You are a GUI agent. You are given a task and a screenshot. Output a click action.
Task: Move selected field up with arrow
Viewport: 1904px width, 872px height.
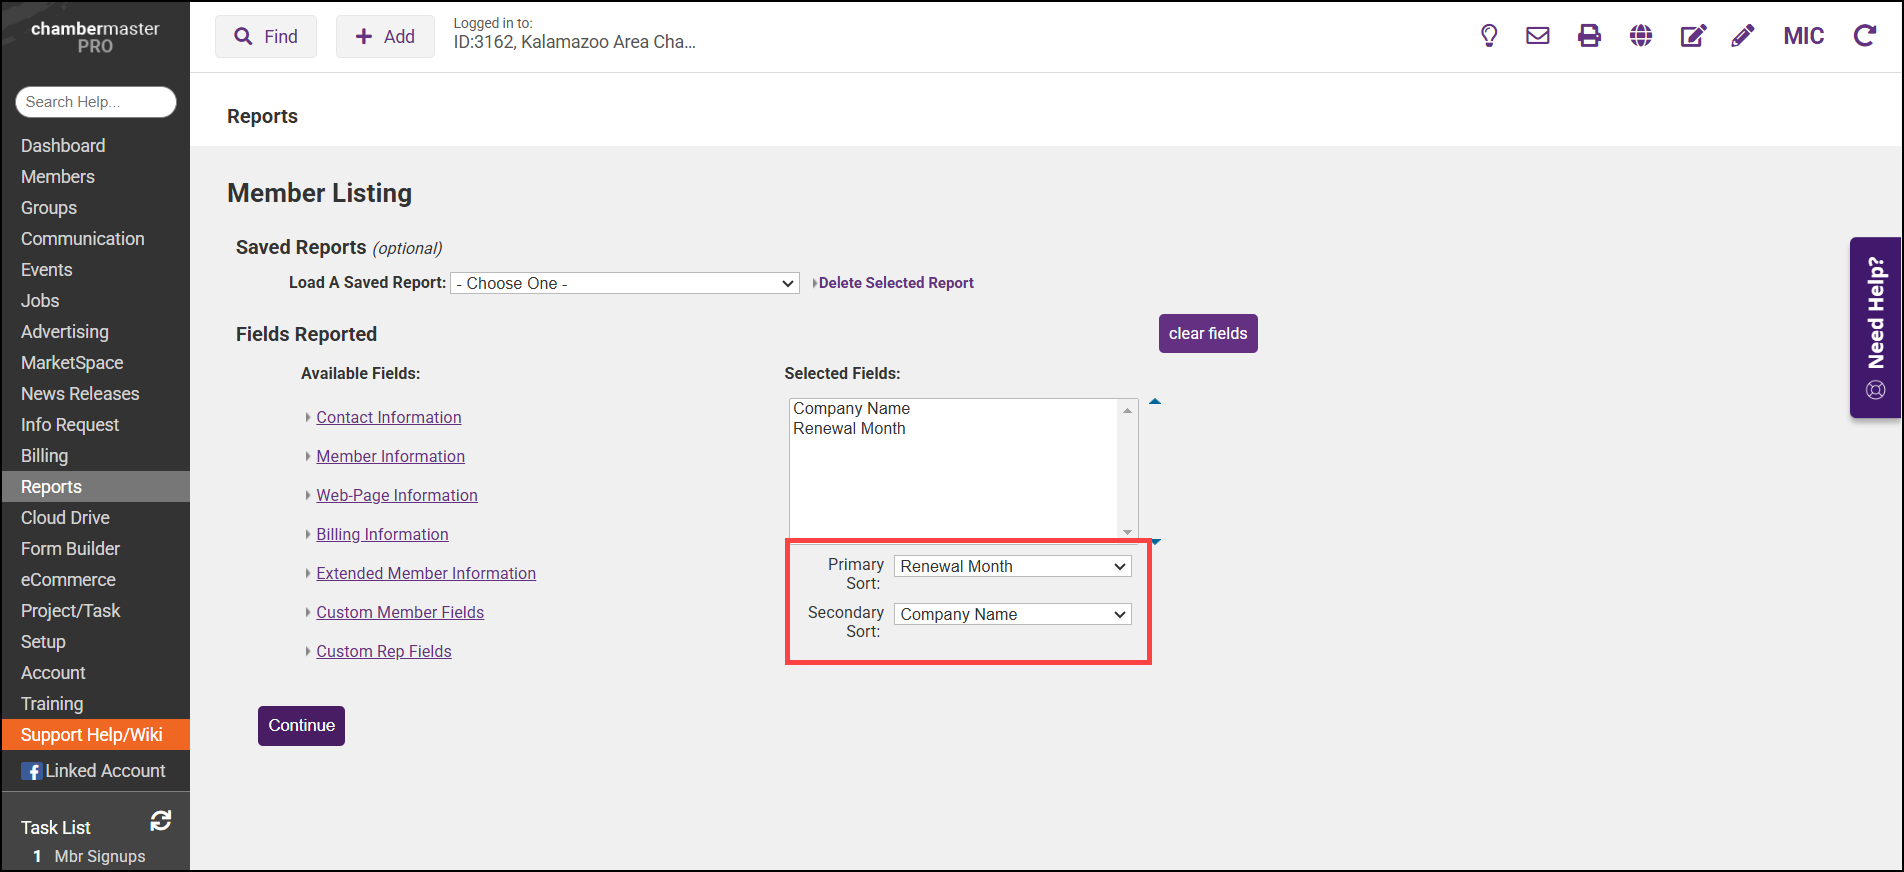pos(1155,402)
